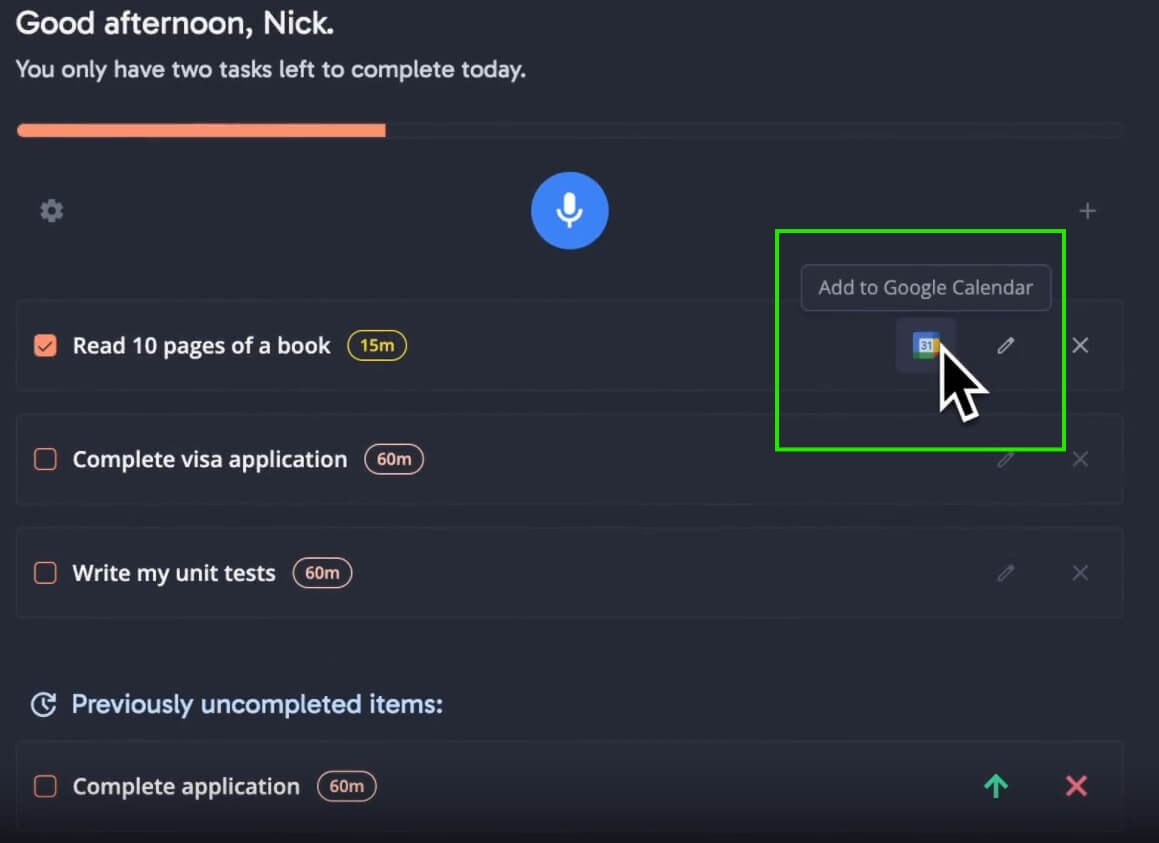The height and width of the screenshot is (843, 1159).
Task: Delete the Write my unit tests task
Action: pos(1080,572)
